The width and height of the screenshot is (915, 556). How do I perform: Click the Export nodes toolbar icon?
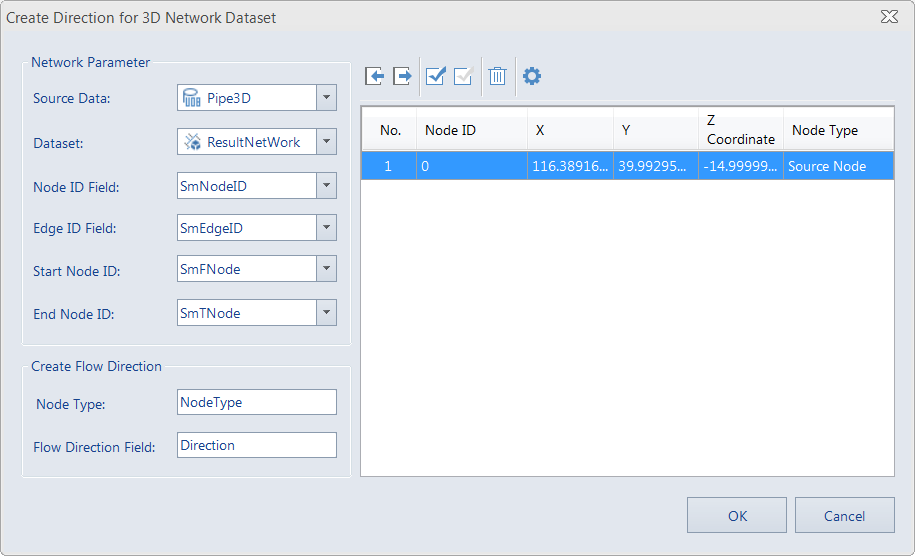pyautogui.click(x=403, y=76)
